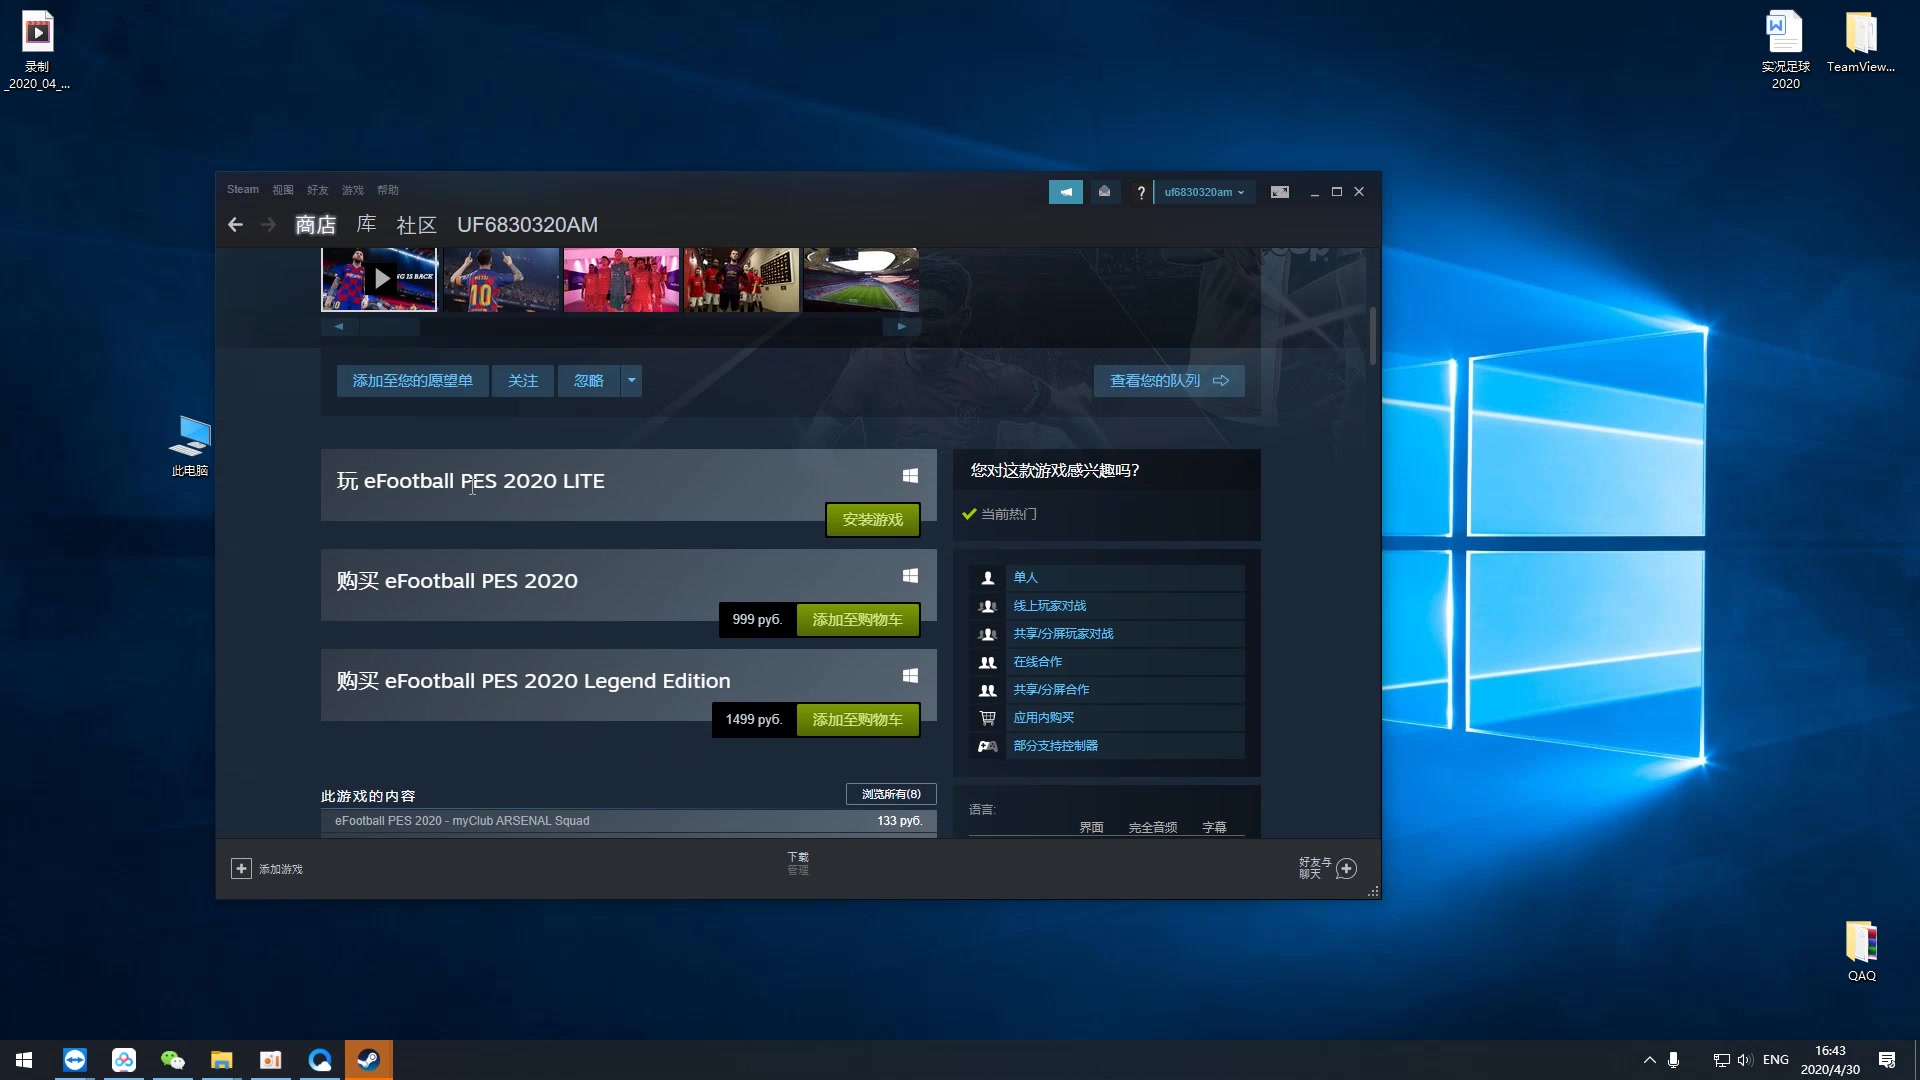The width and height of the screenshot is (1920, 1080).
Task: Select the QAQ desktop folder icon
Action: click(1861, 951)
